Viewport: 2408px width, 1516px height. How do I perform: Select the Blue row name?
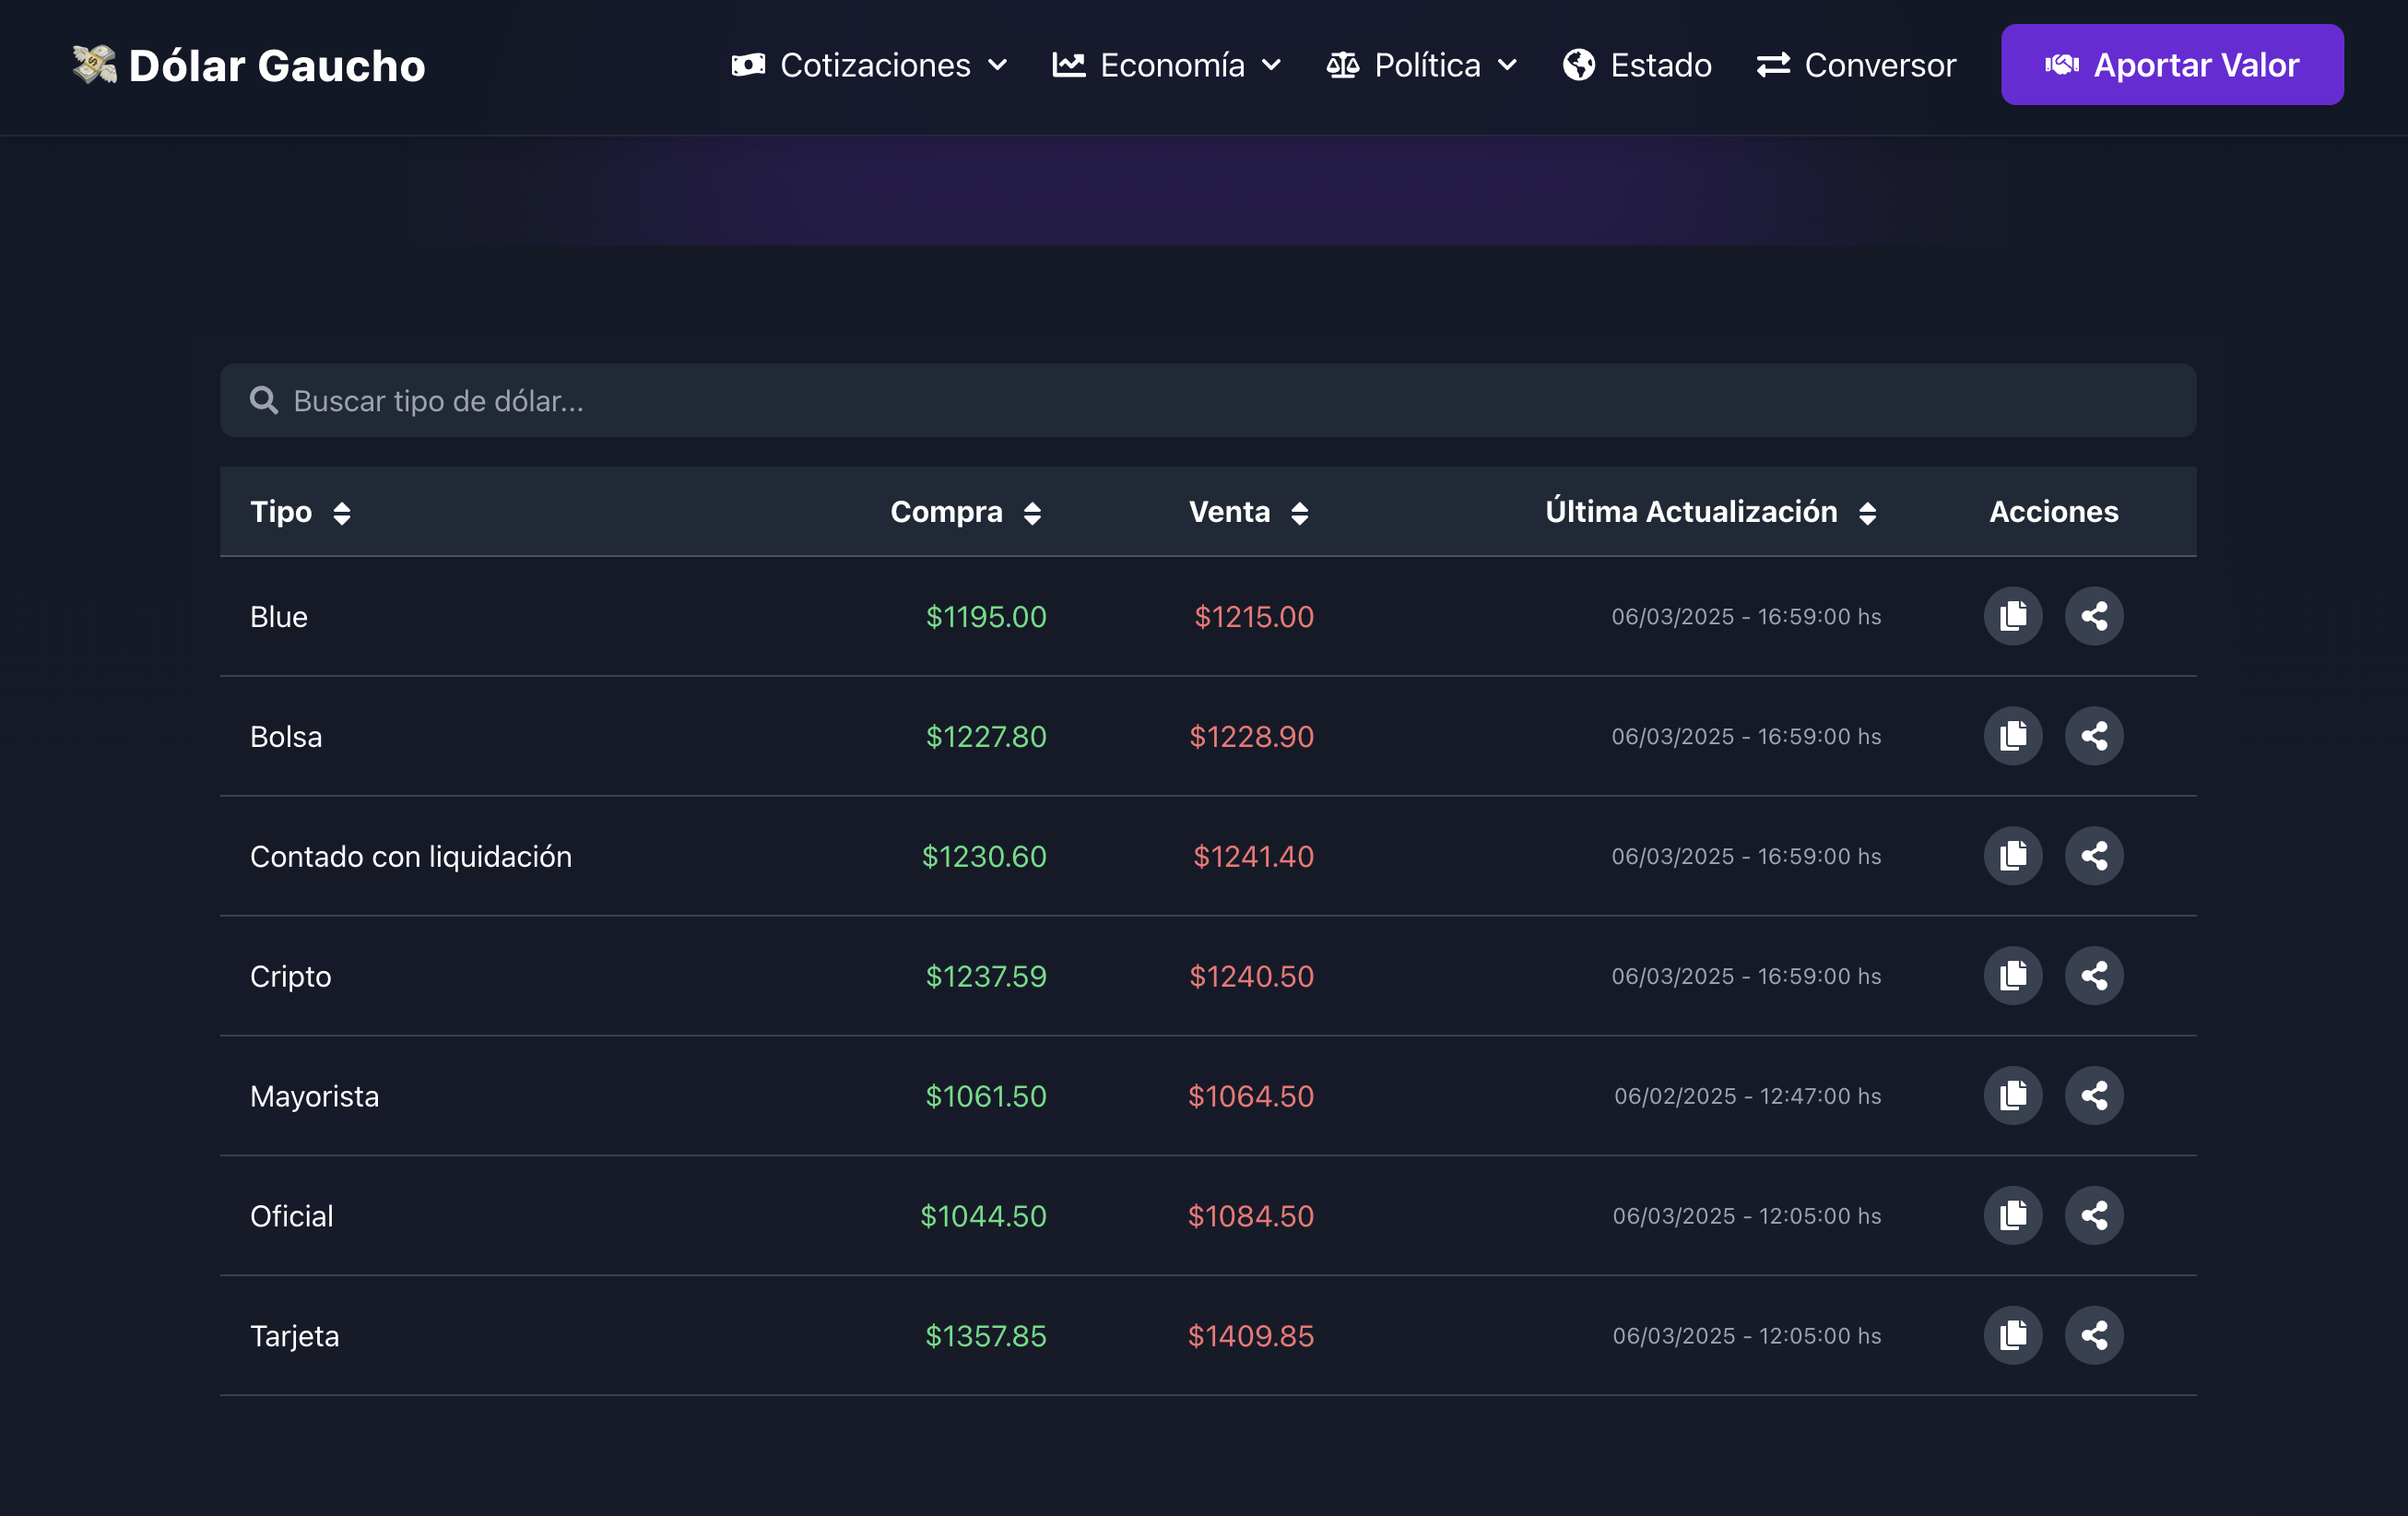(279, 617)
